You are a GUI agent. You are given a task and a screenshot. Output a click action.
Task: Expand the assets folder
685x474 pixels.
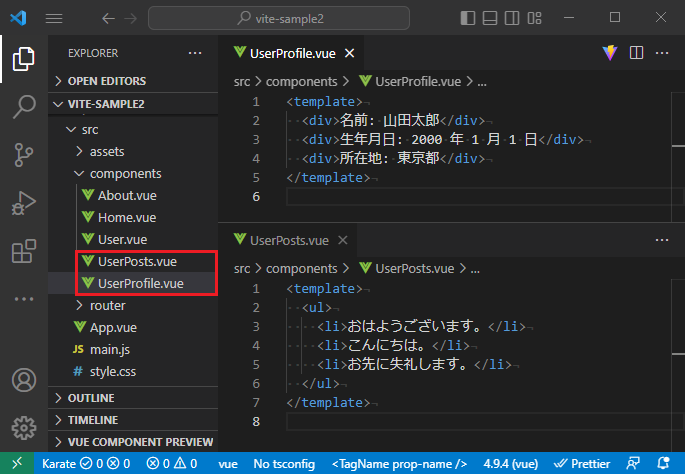coord(133,152)
